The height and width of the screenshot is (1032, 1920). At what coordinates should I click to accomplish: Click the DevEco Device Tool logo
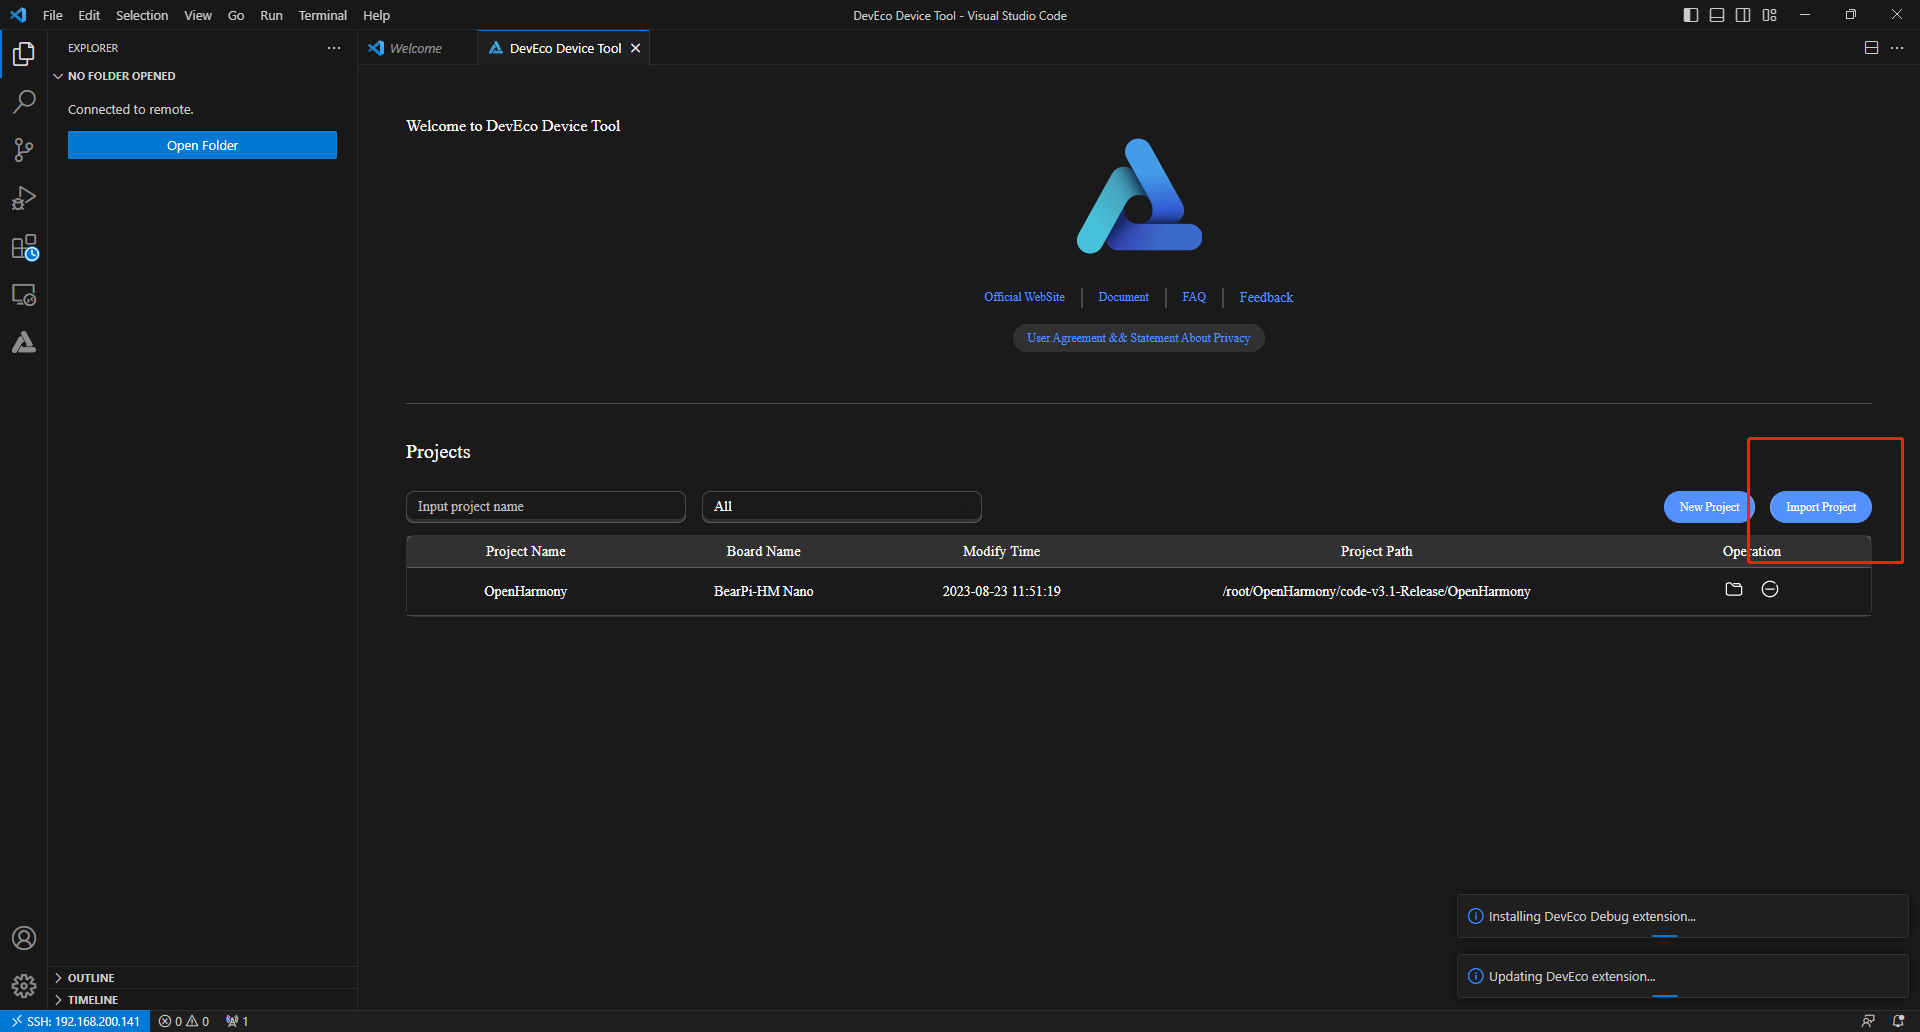tap(1139, 196)
